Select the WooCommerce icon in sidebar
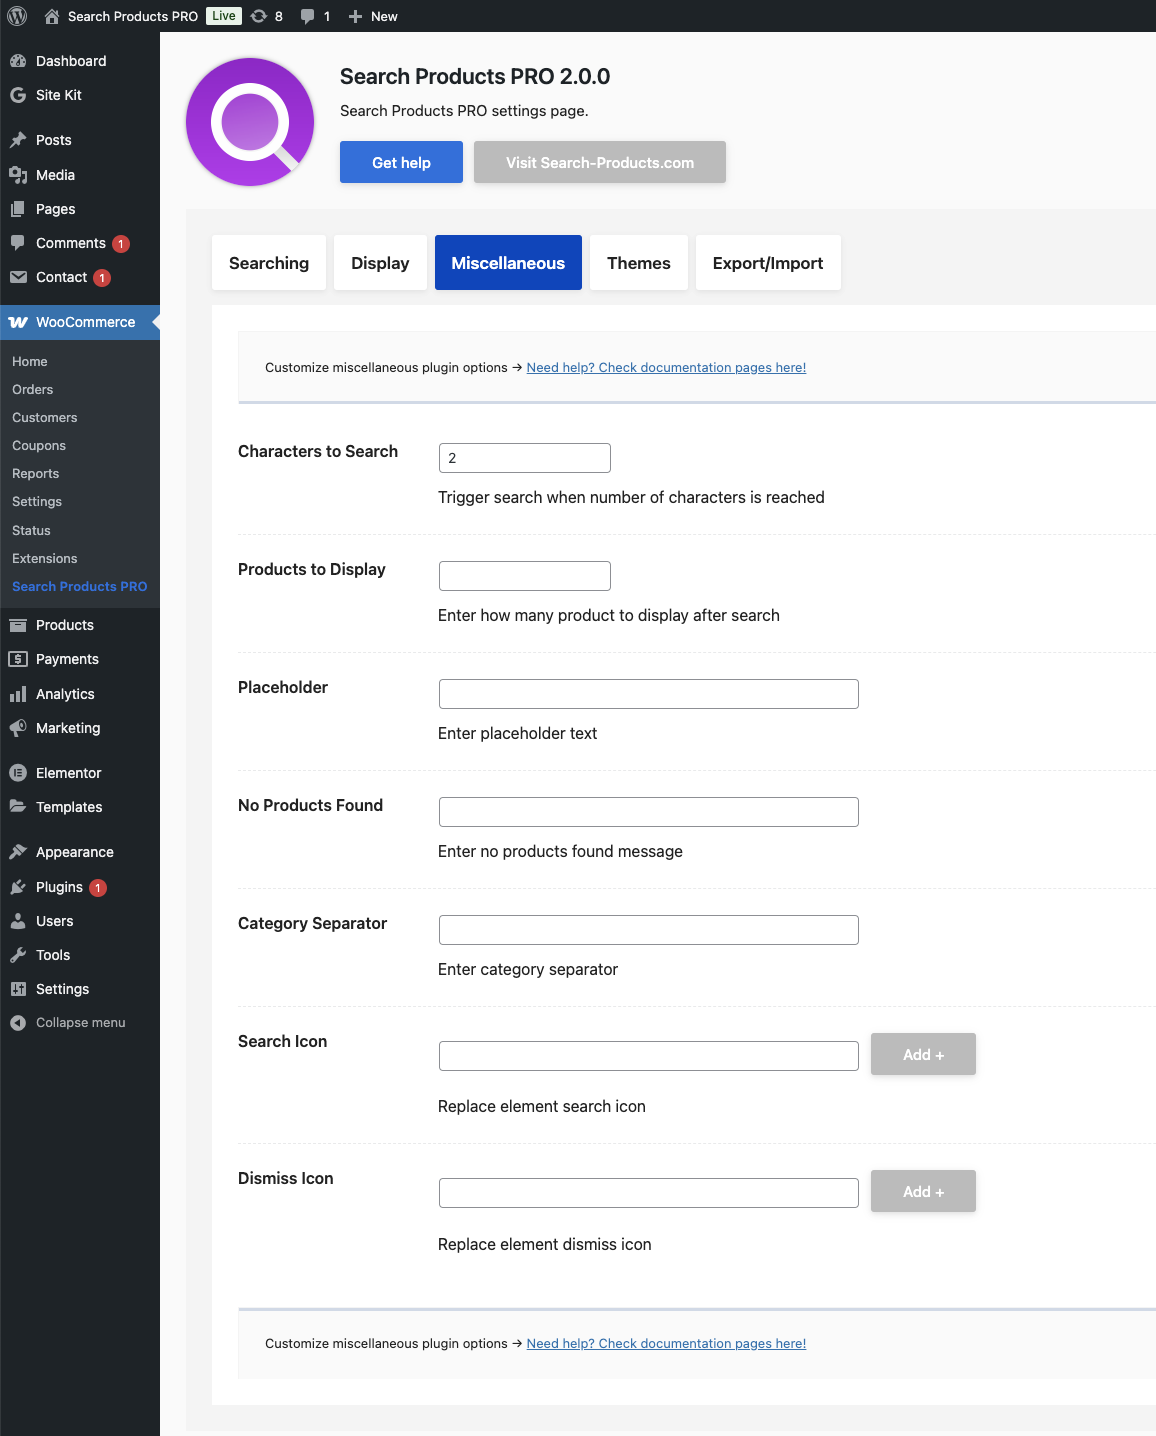The image size is (1156, 1436). point(18,322)
